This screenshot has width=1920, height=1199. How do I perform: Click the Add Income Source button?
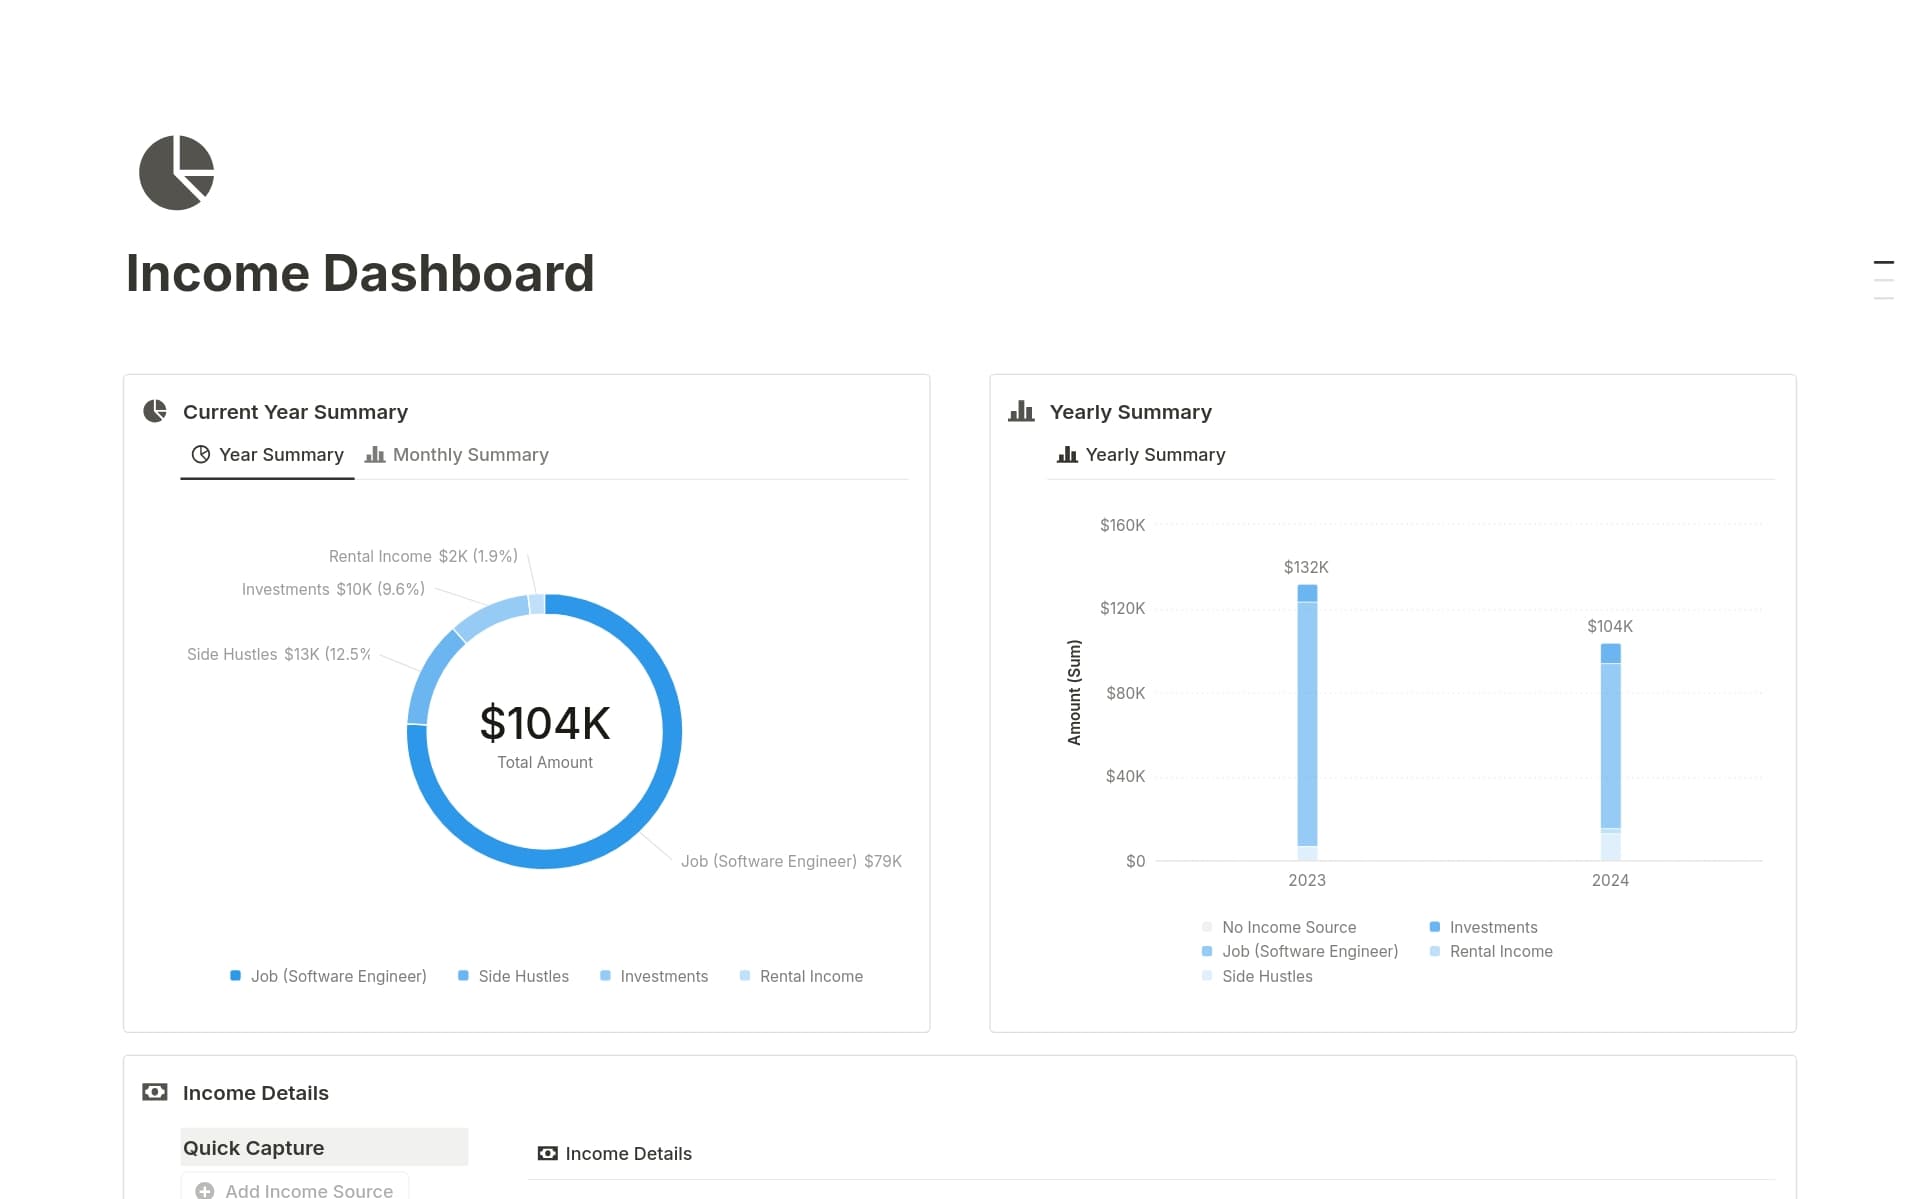293,1190
